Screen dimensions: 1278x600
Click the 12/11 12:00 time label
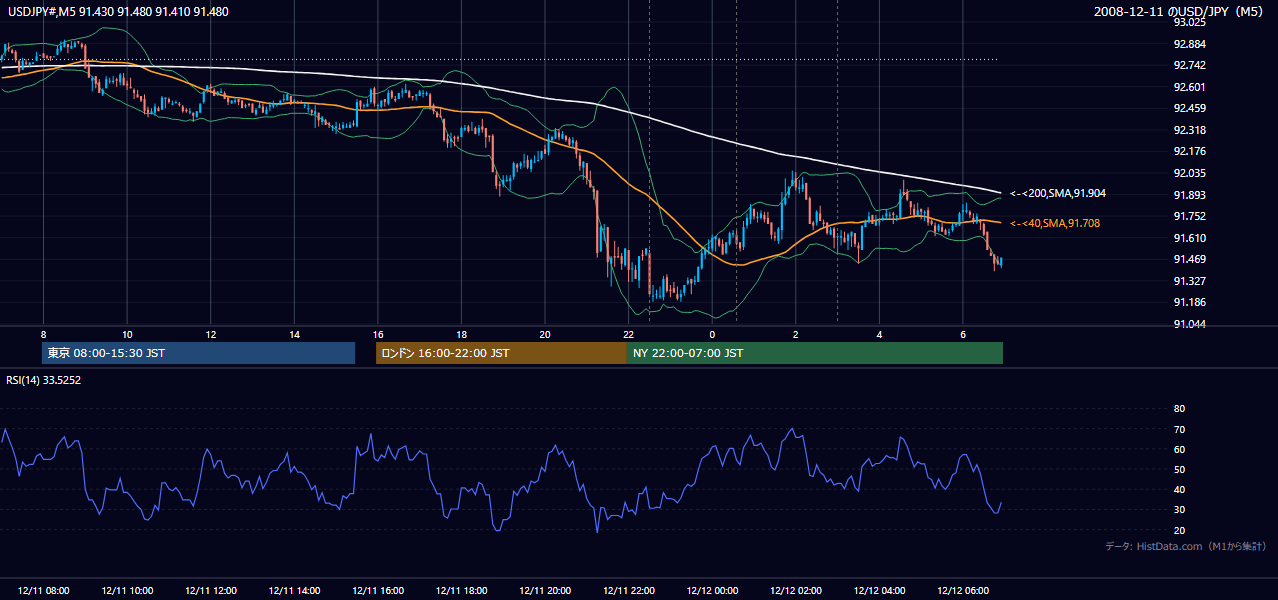tap(210, 590)
